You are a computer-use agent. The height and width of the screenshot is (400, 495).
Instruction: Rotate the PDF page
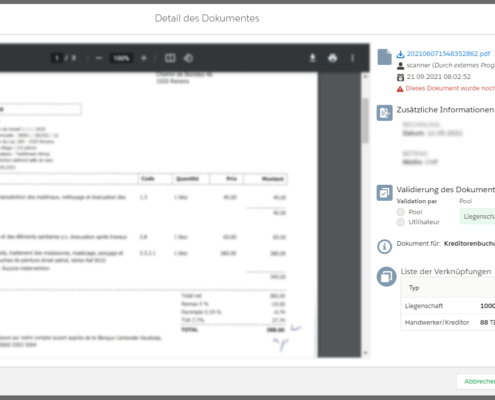pyautogui.click(x=188, y=58)
